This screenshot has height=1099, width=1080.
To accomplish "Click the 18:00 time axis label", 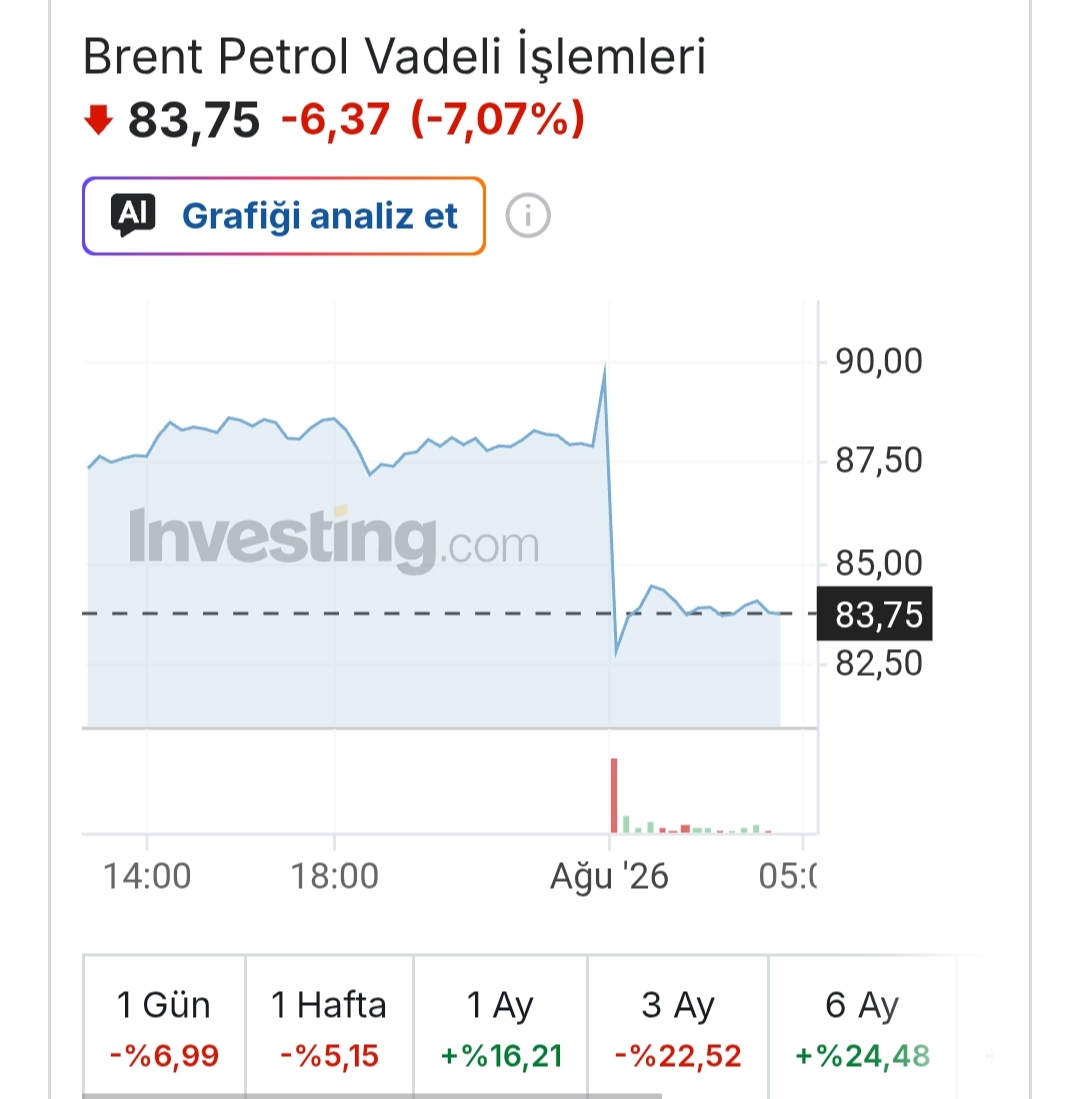I will tap(334, 876).
